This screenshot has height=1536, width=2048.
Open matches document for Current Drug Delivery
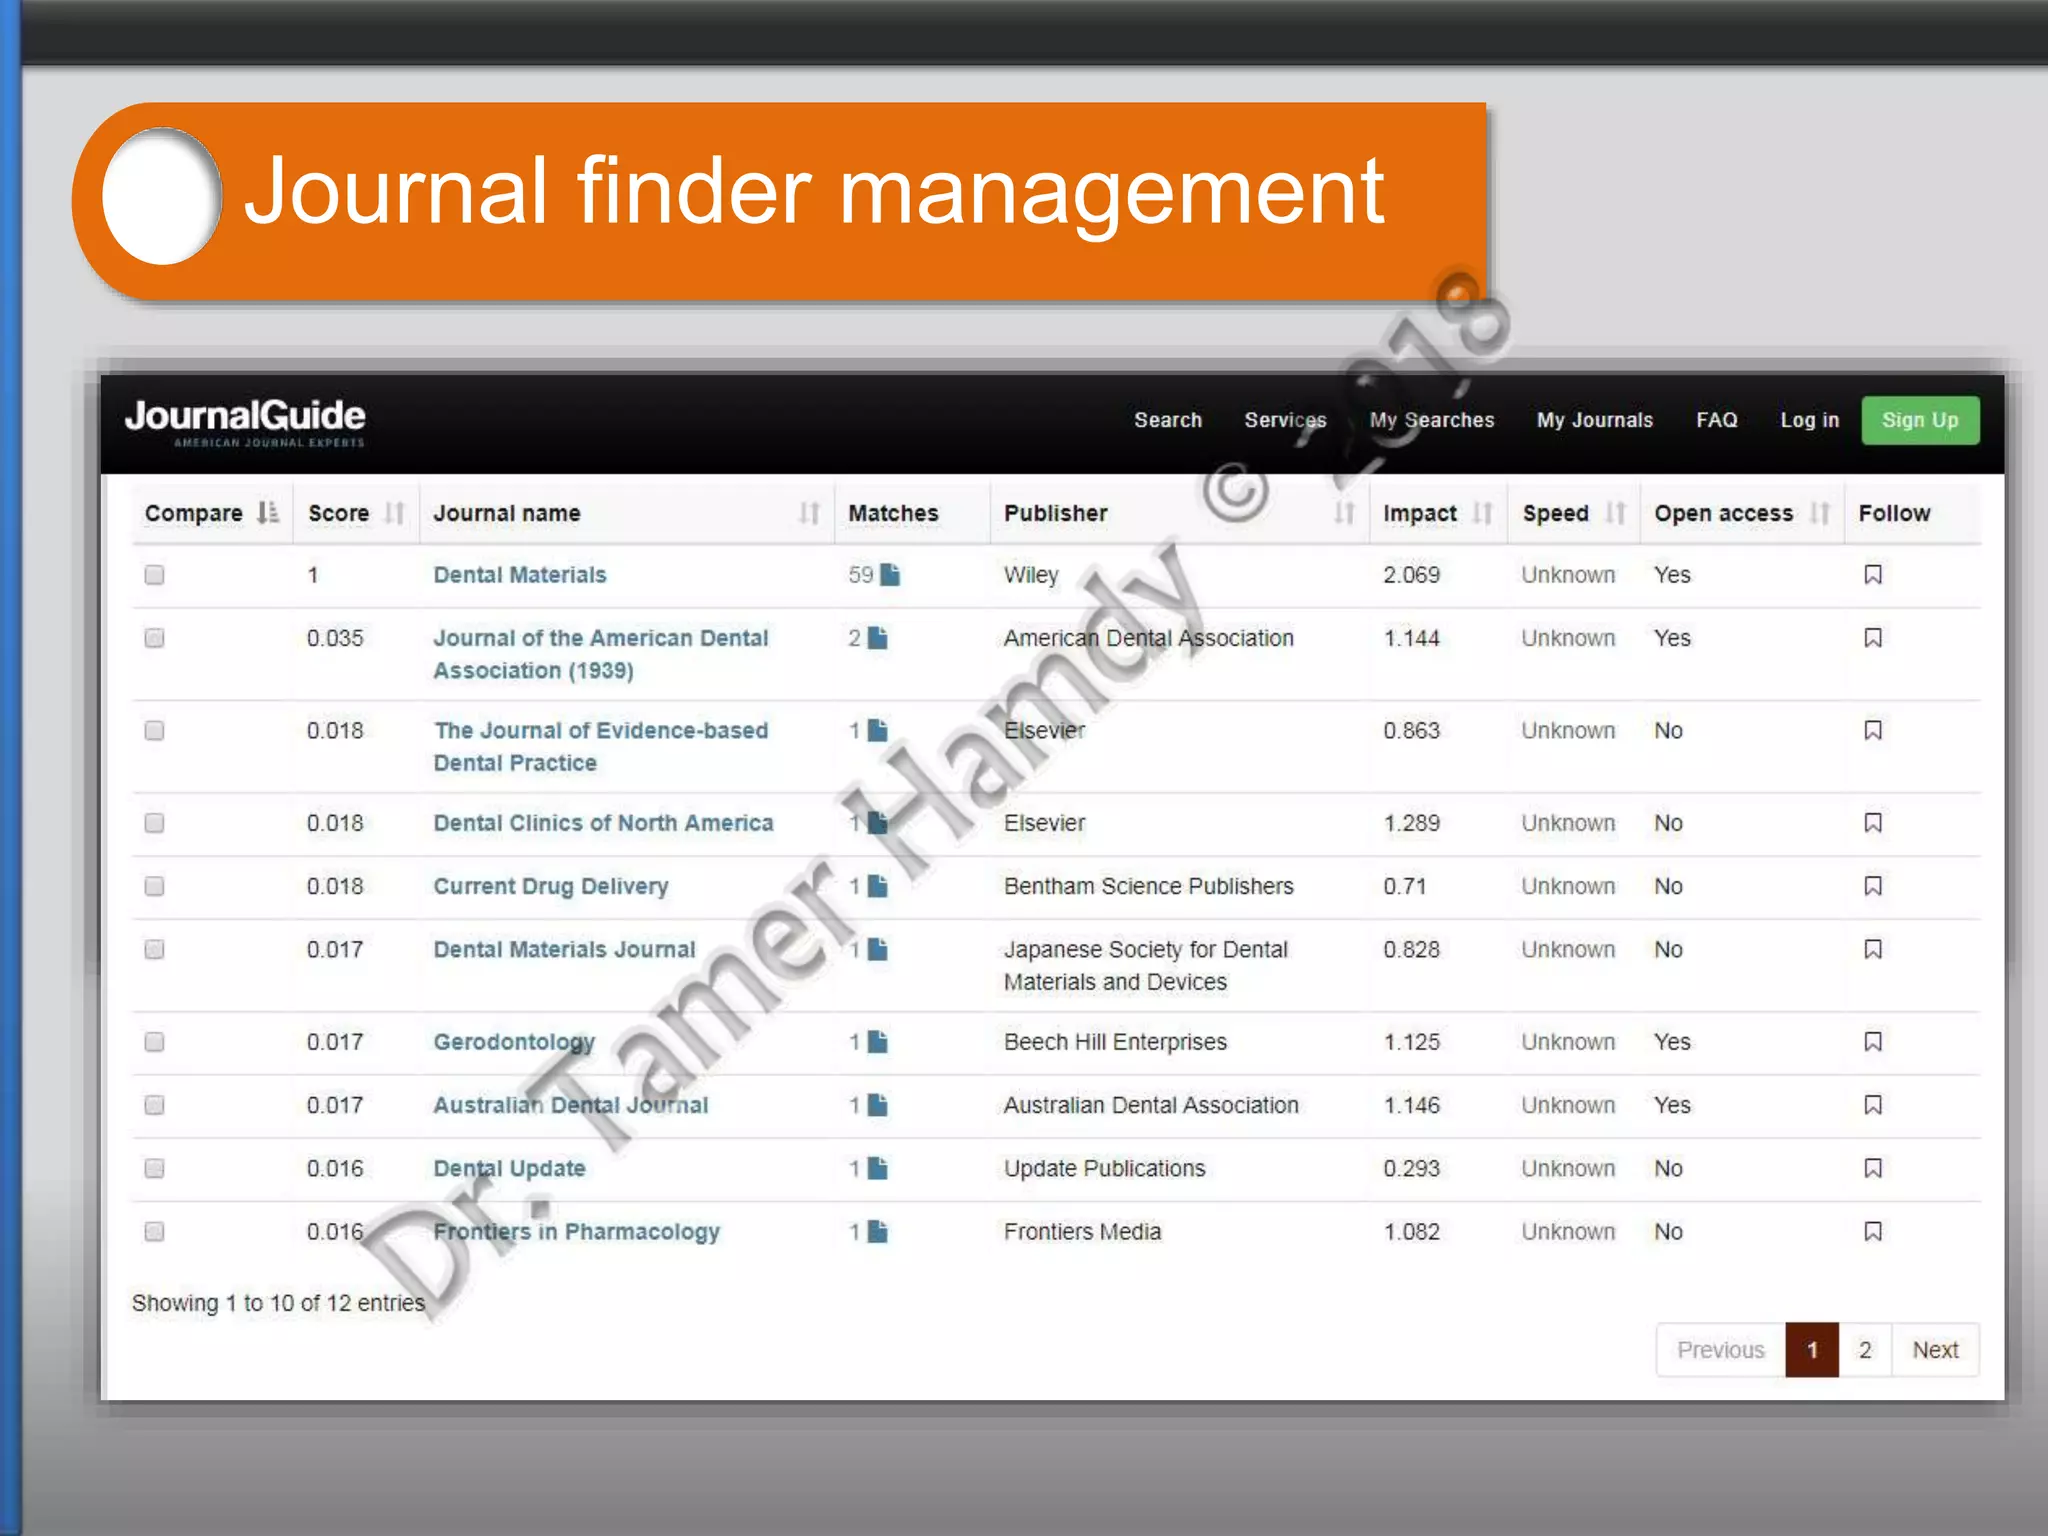coord(877,886)
